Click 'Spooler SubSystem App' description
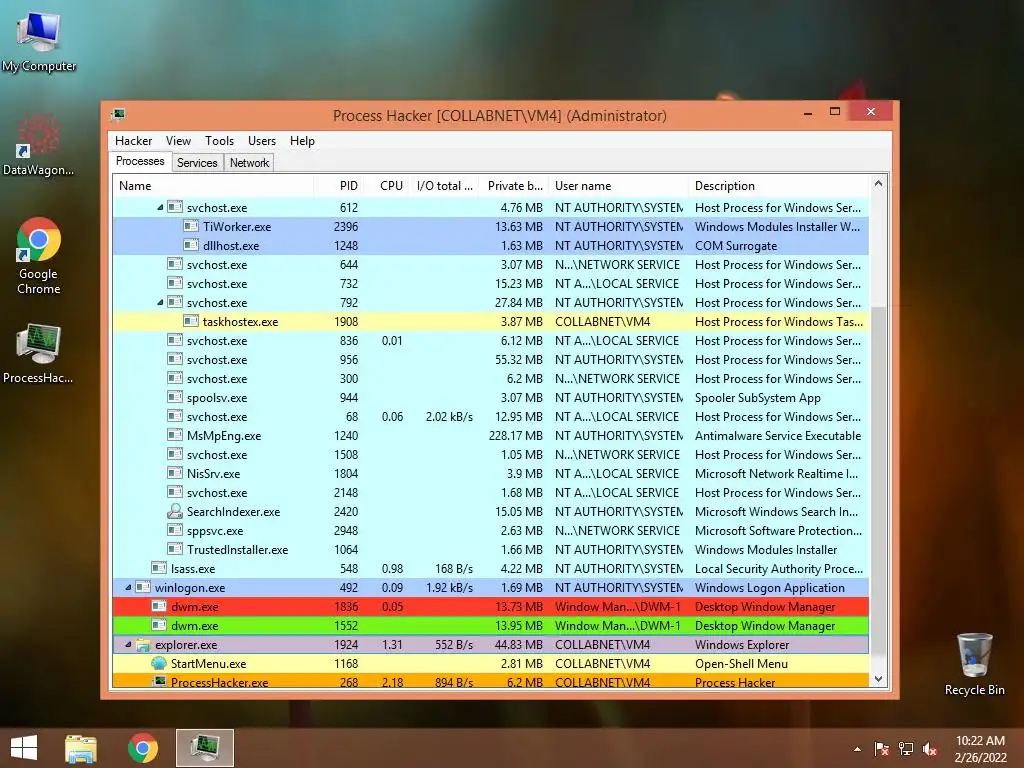 tap(758, 398)
